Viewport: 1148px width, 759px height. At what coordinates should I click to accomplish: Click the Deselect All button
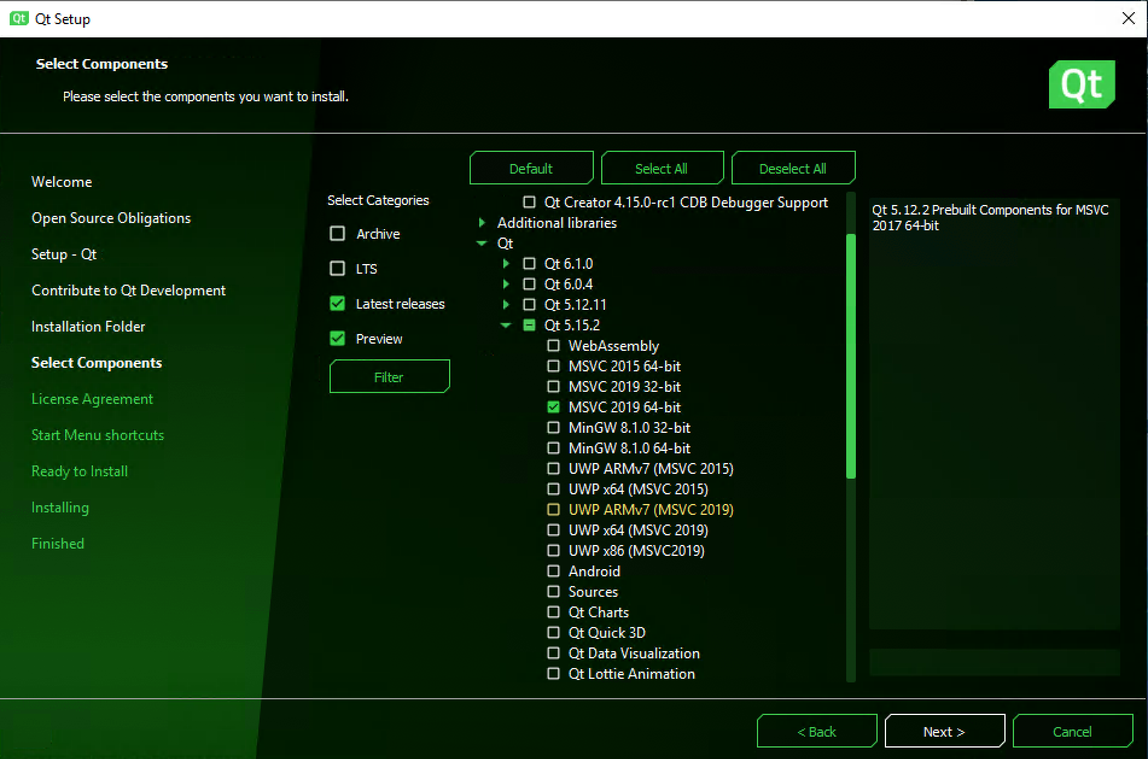[x=793, y=168]
